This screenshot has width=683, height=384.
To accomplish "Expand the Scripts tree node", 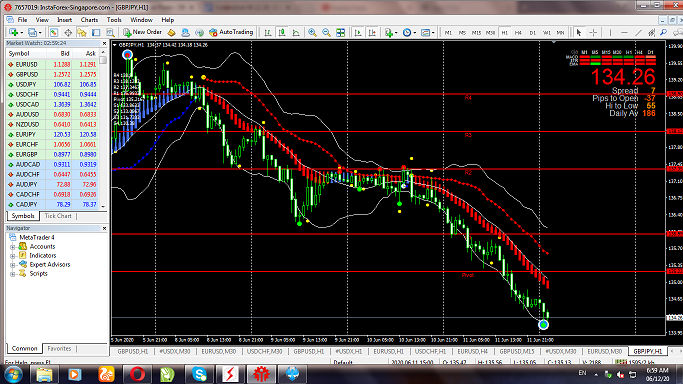I will pos(13,274).
